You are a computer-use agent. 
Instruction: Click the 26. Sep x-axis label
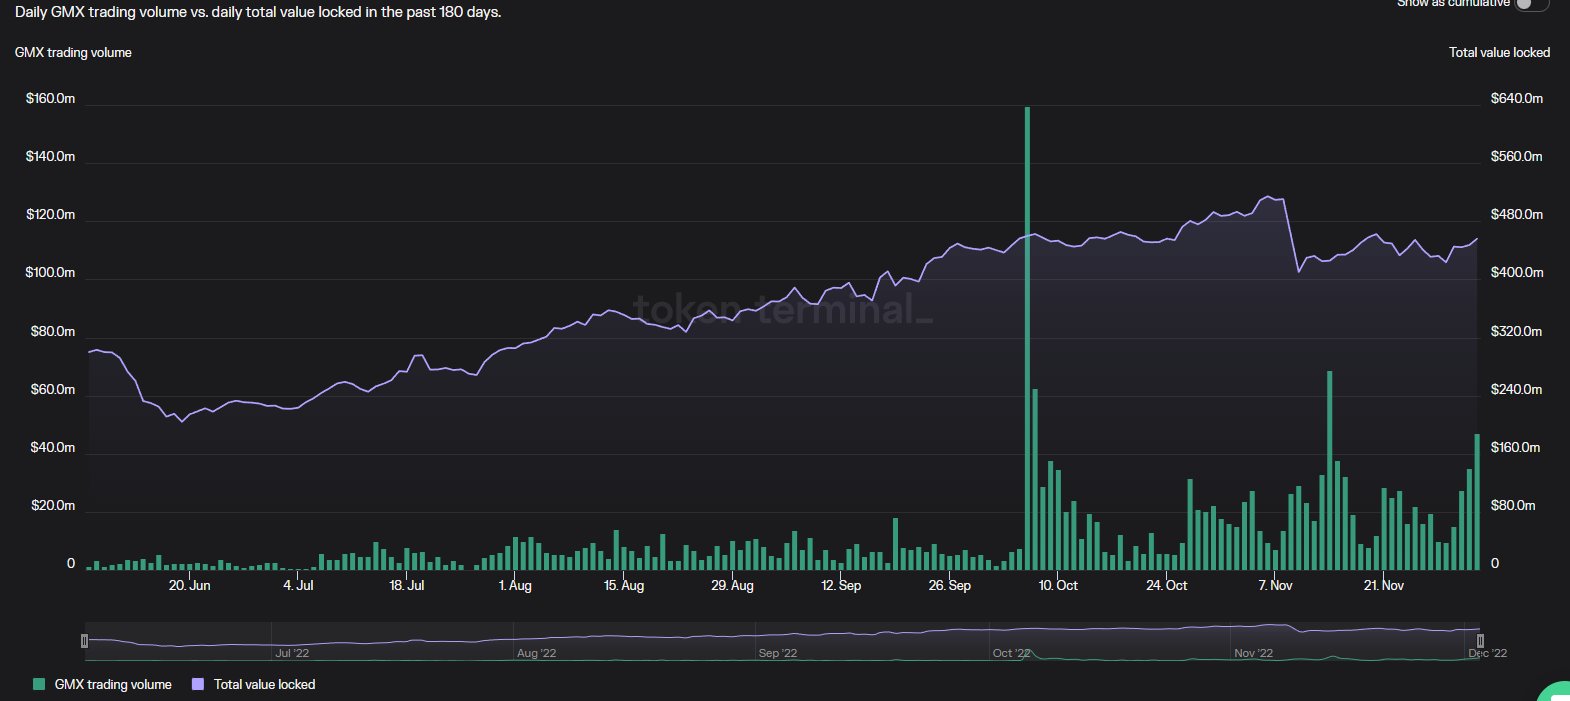pyautogui.click(x=949, y=585)
